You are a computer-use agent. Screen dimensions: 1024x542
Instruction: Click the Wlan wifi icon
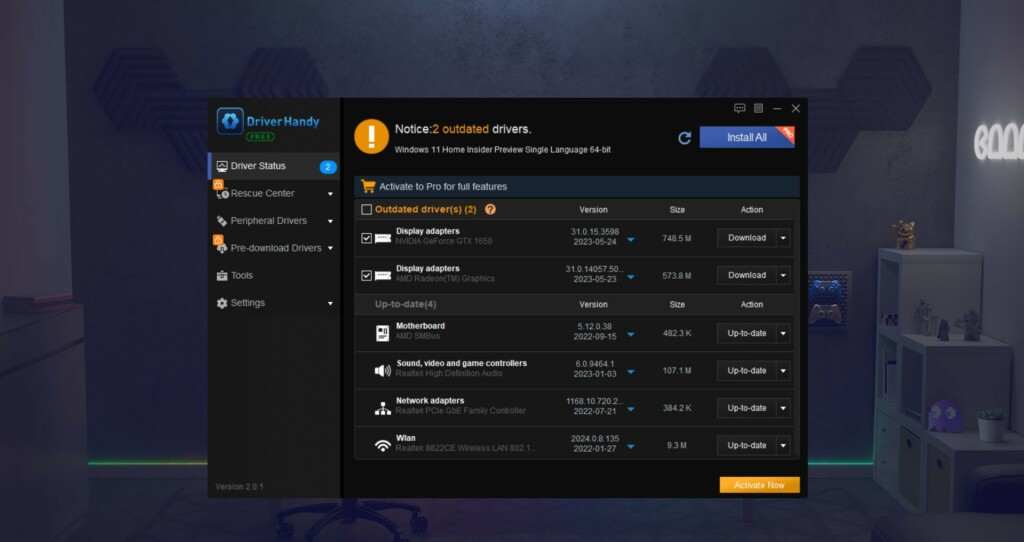383,445
